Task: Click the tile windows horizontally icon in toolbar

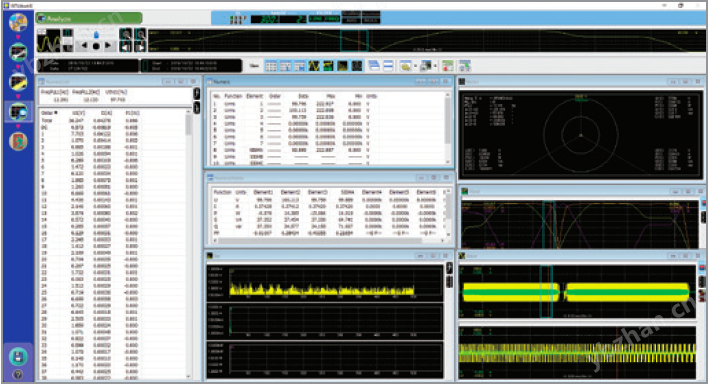Action: click(x=388, y=66)
